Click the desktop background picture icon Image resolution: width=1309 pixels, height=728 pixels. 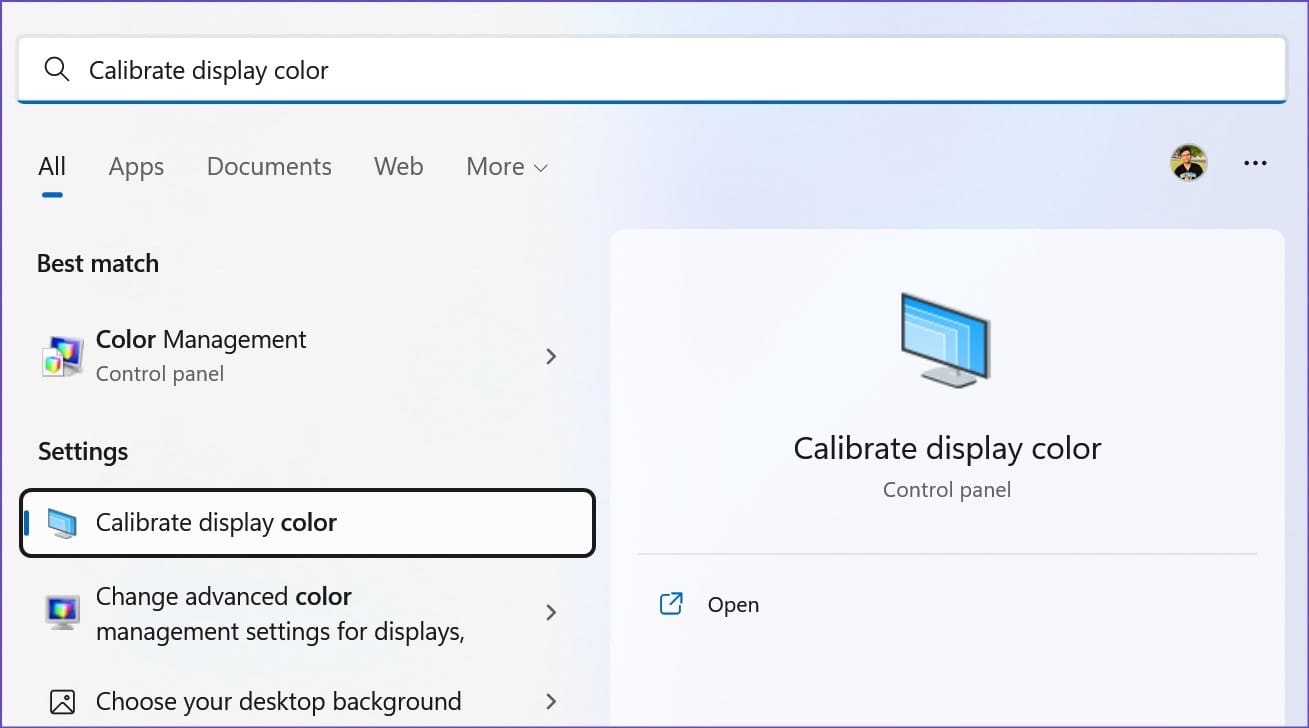pyautogui.click(x=62, y=701)
